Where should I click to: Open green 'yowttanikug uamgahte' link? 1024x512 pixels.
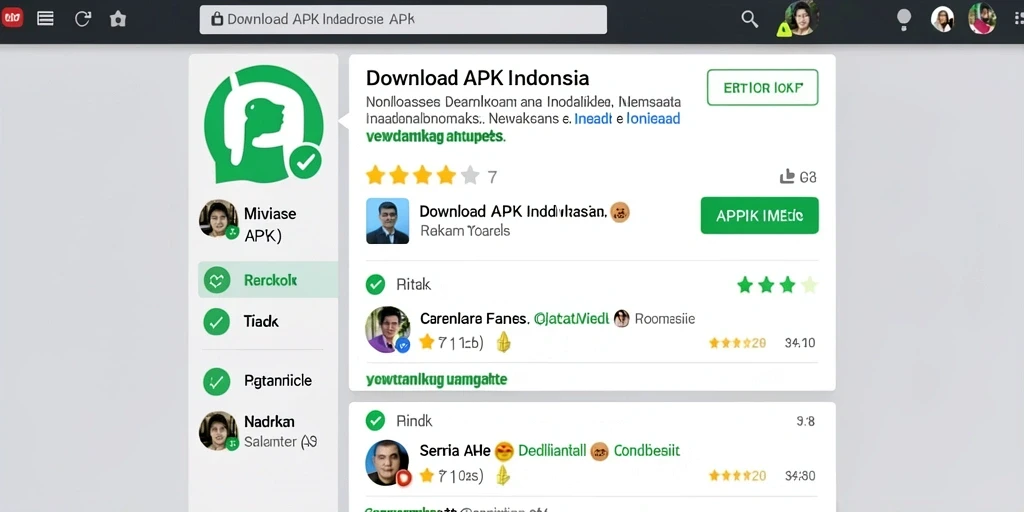click(436, 379)
